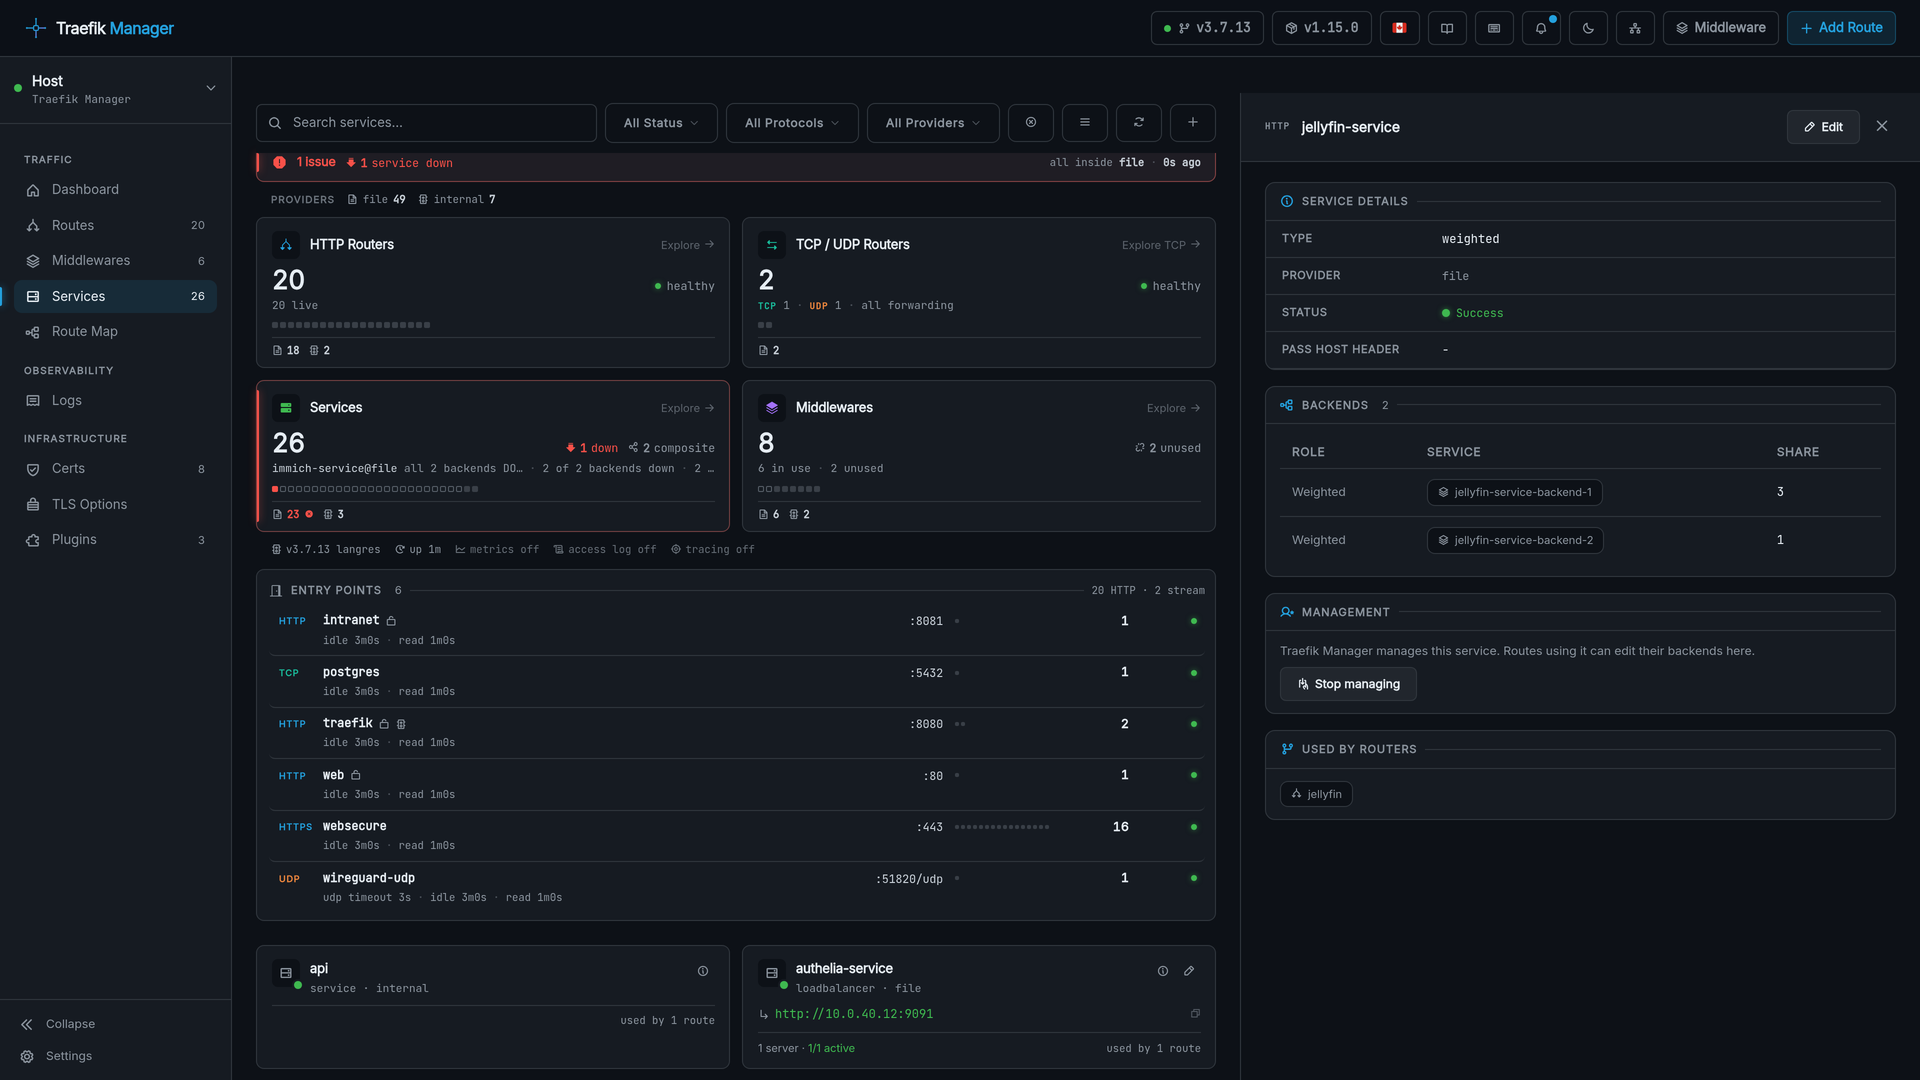
Task: Open Routes in sidebar
Action: (x=115, y=226)
